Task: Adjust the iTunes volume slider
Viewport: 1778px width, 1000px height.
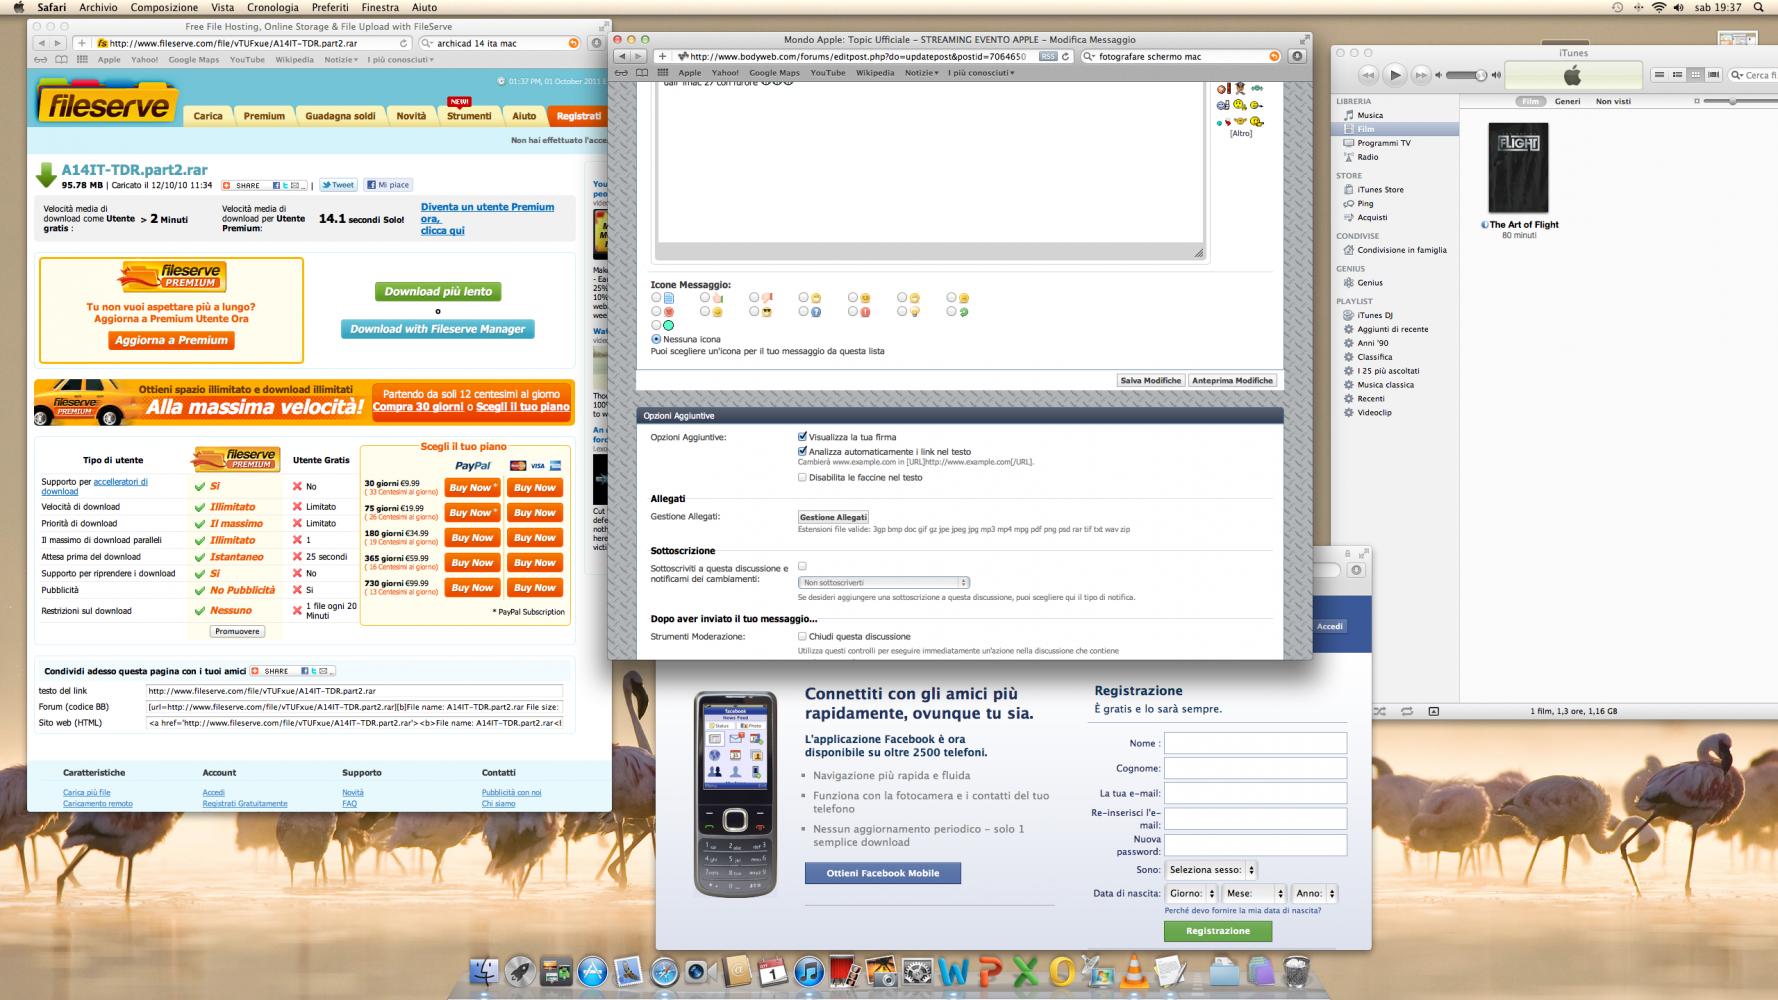Action: coord(1467,75)
